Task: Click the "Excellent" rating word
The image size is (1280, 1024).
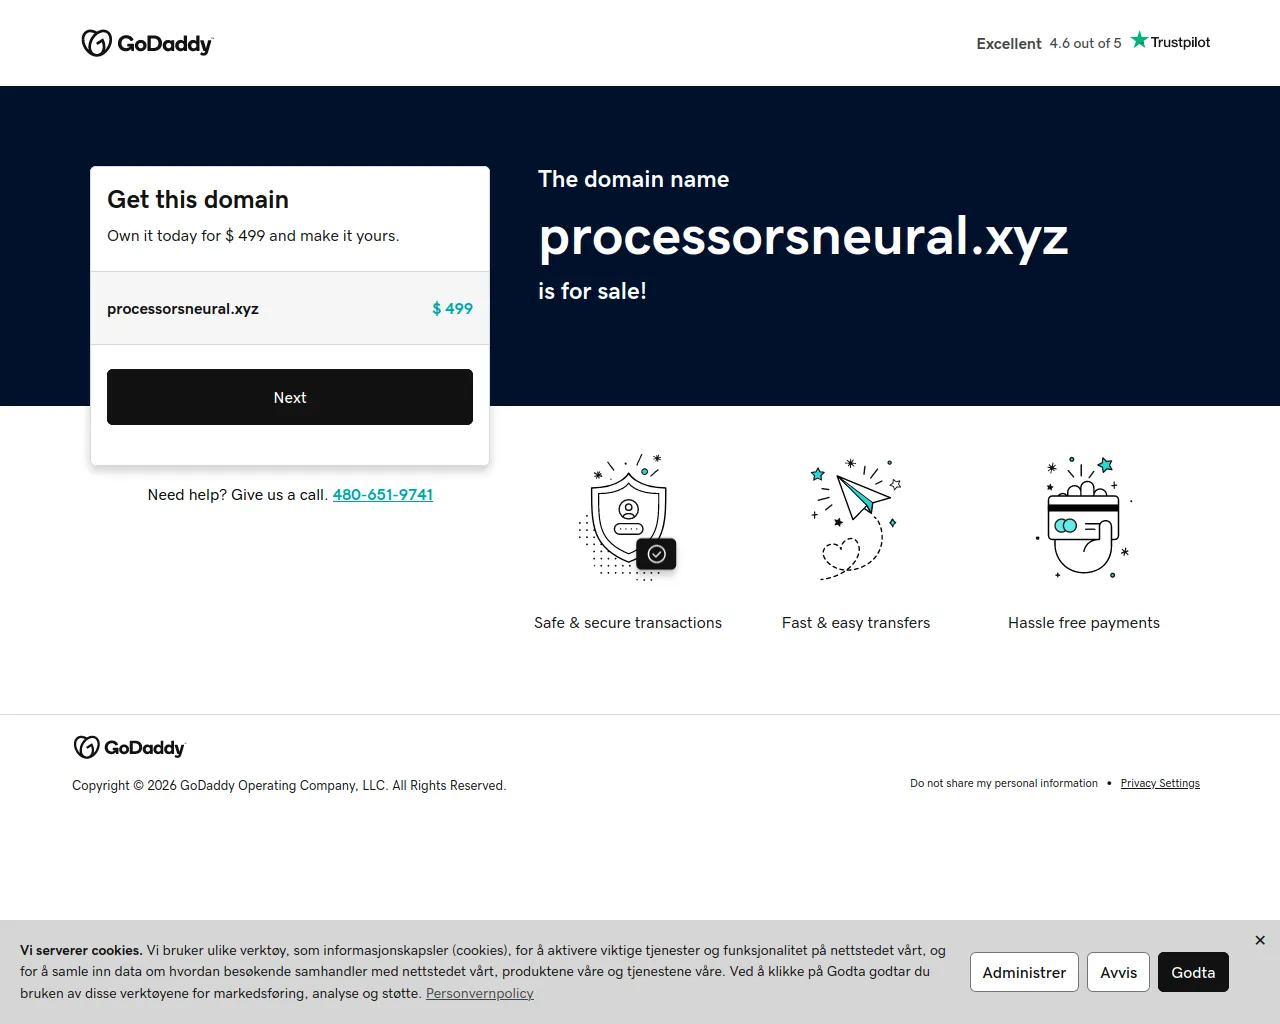Action: 1009,43
